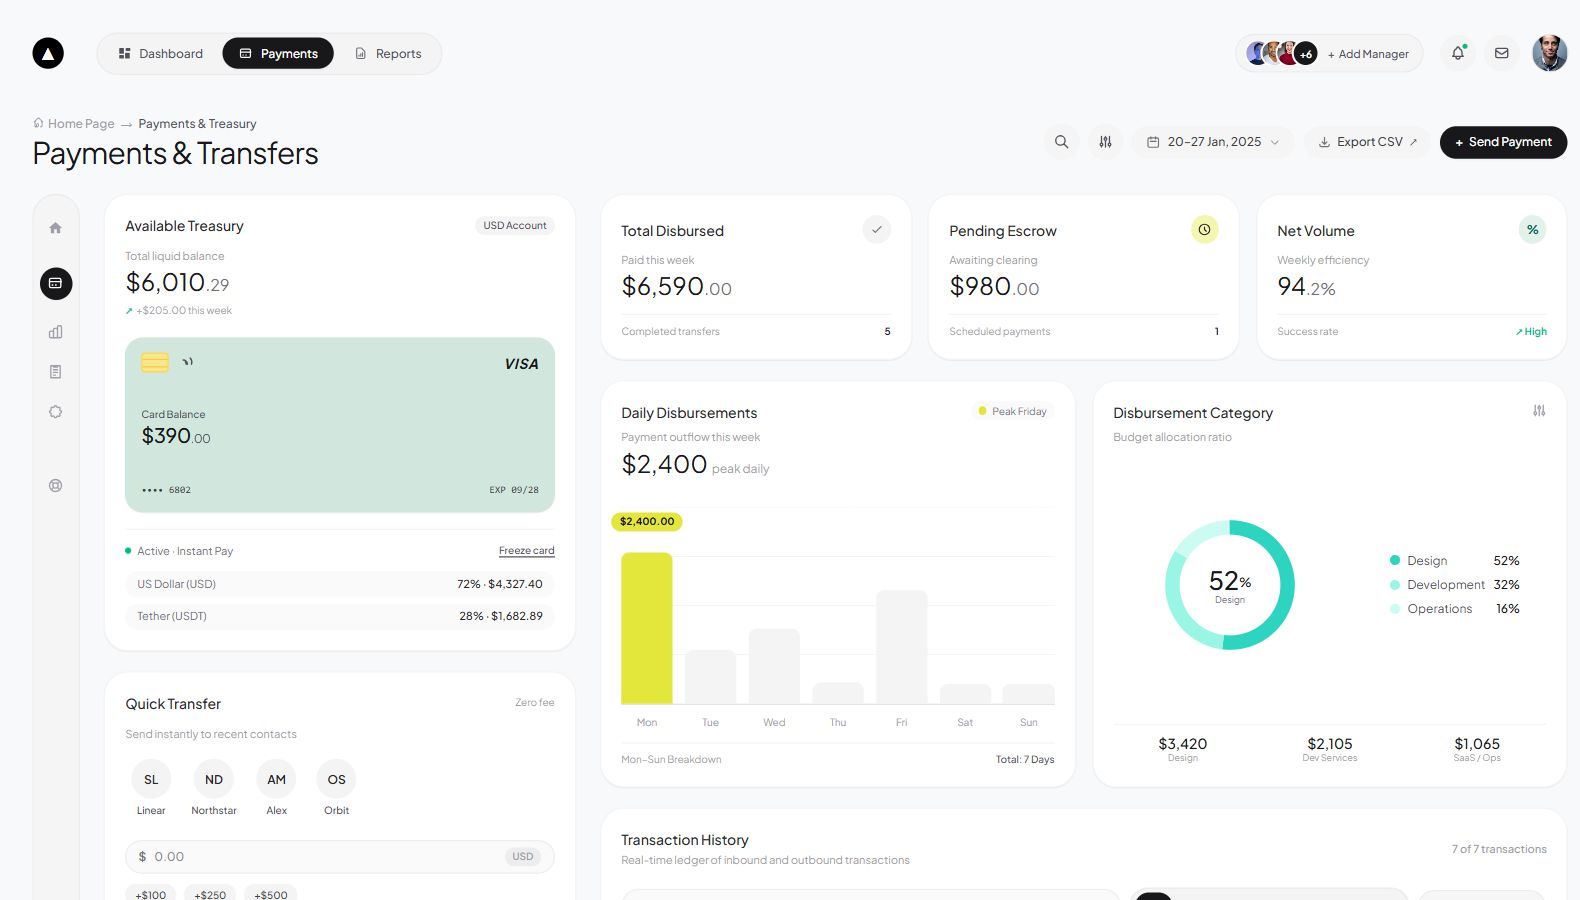
Task: Click Completed transfers count row
Action: click(x=756, y=332)
